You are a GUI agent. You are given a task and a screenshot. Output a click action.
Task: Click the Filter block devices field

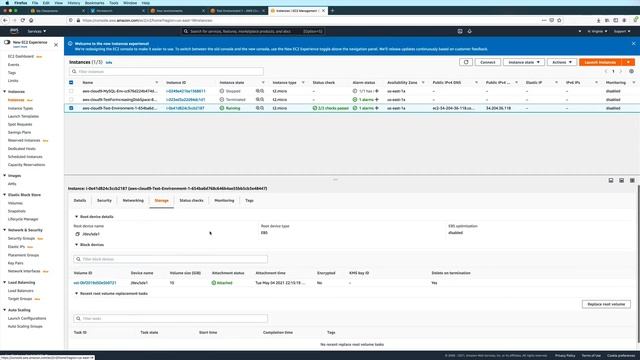click(171, 259)
